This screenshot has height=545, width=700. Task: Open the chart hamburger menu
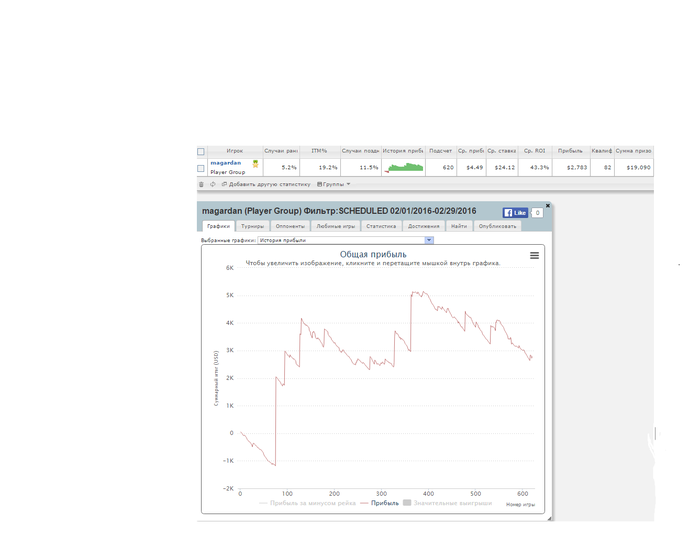(x=534, y=256)
